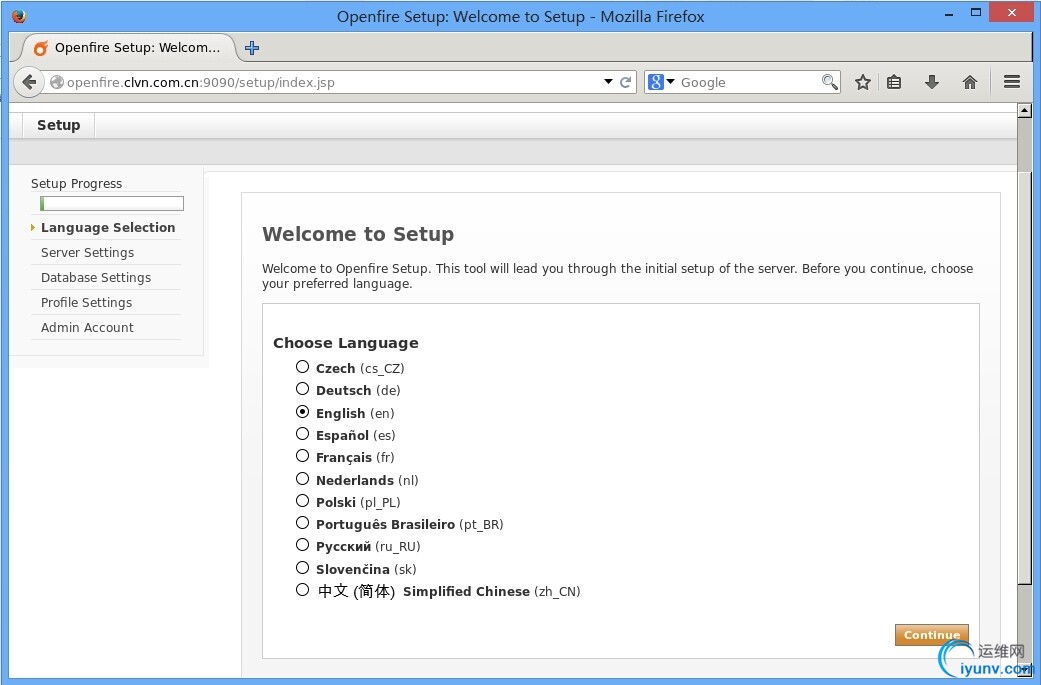Click Admin Account in setup sidebar
This screenshot has height=685, width=1041.
tap(87, 328)
